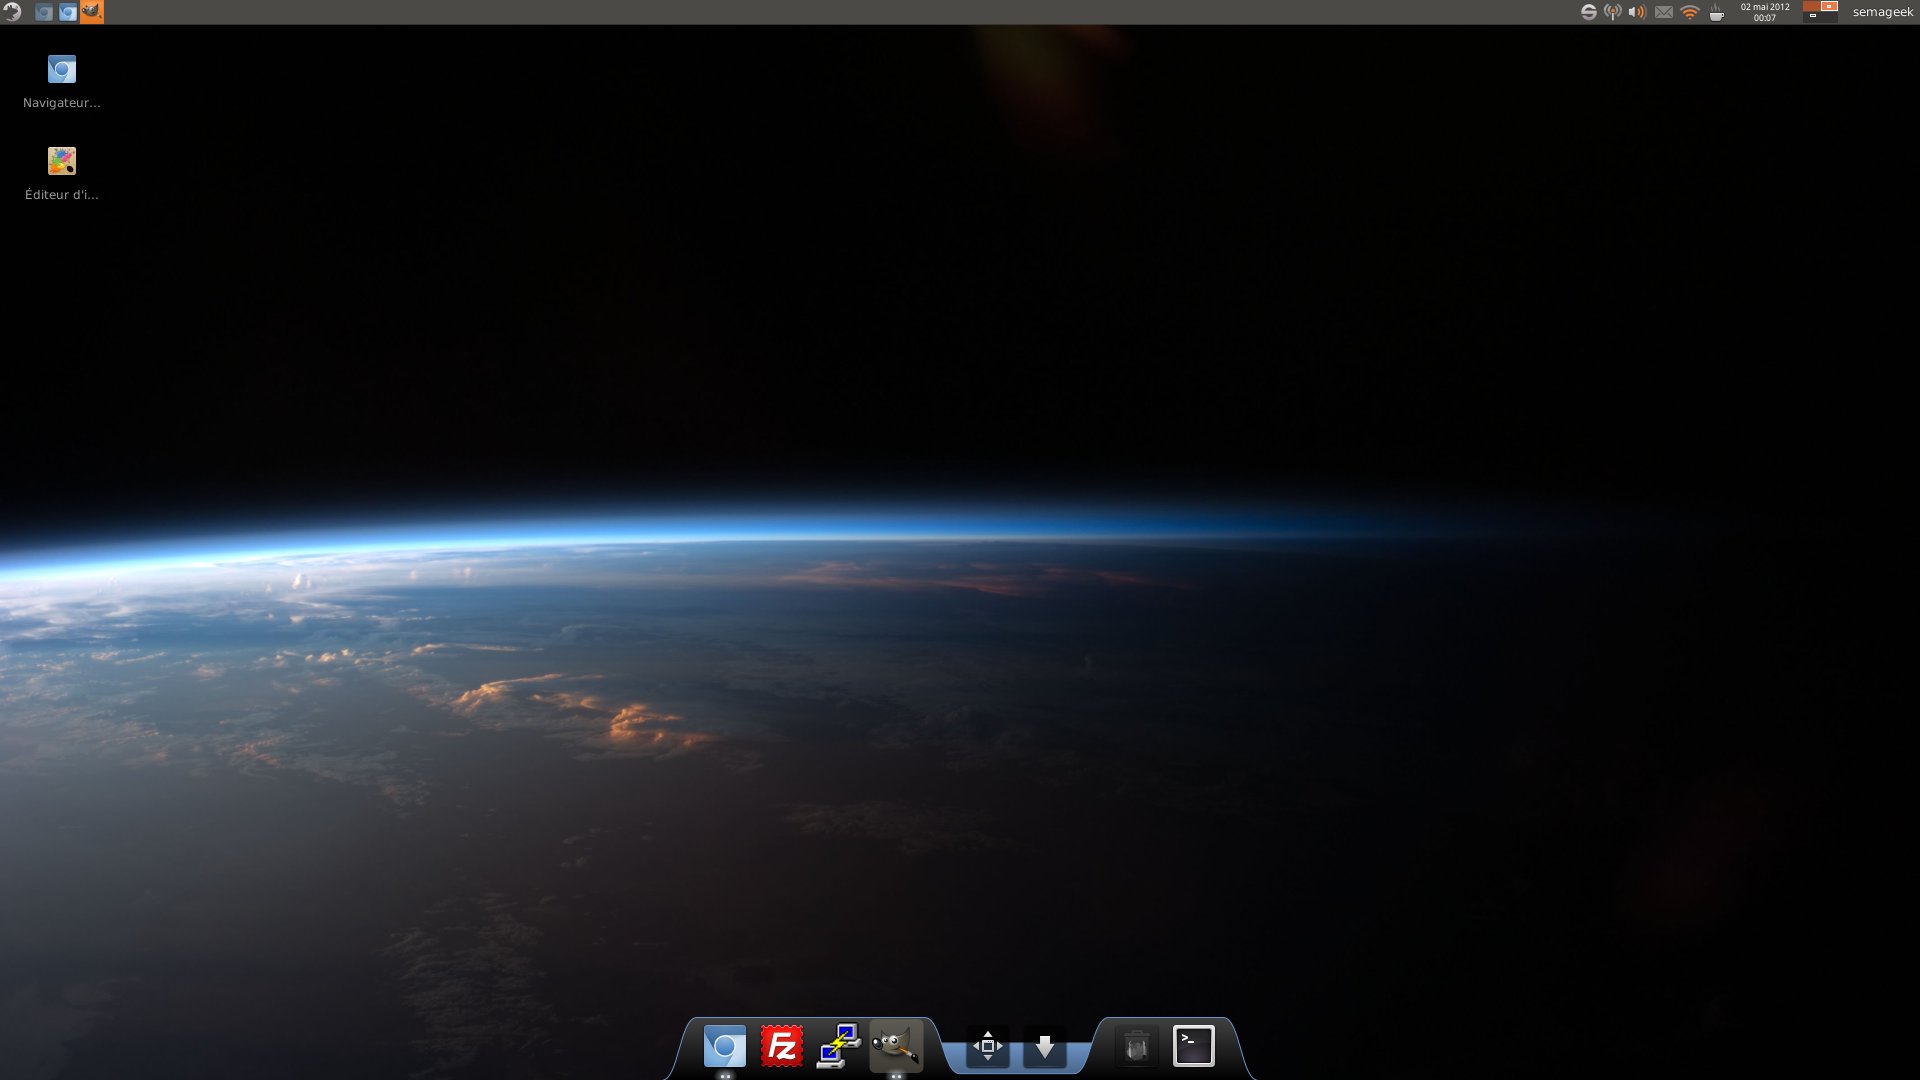Switch to first Chromium window in top panel
Screen dimensions: 1920x1080
coord(44,12)
